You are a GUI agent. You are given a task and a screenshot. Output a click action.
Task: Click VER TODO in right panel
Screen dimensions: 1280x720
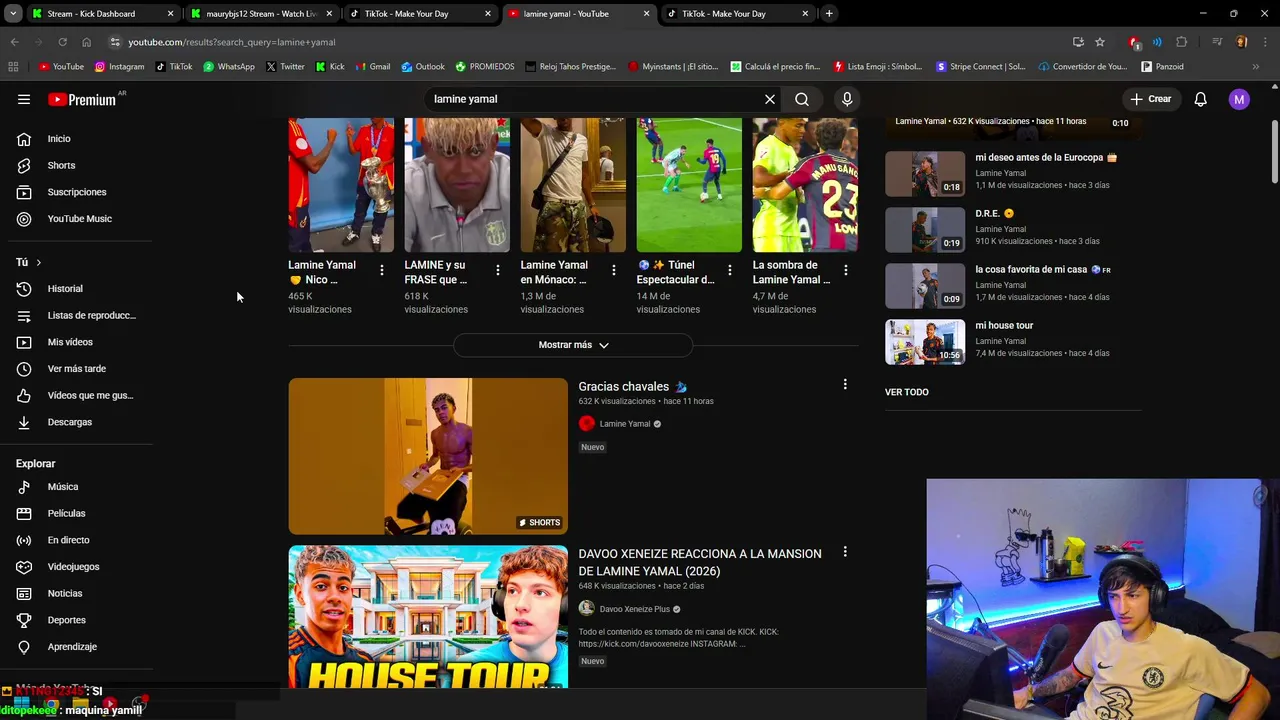[907, 392]
